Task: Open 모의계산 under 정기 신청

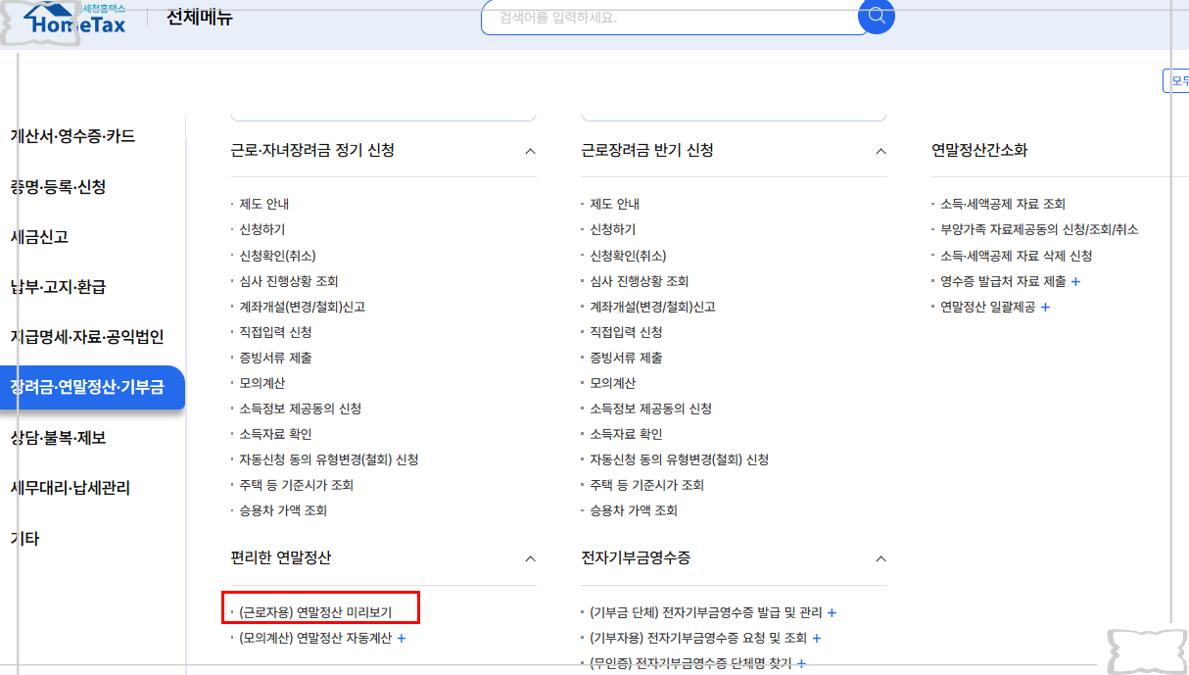Action: [262, 384]
